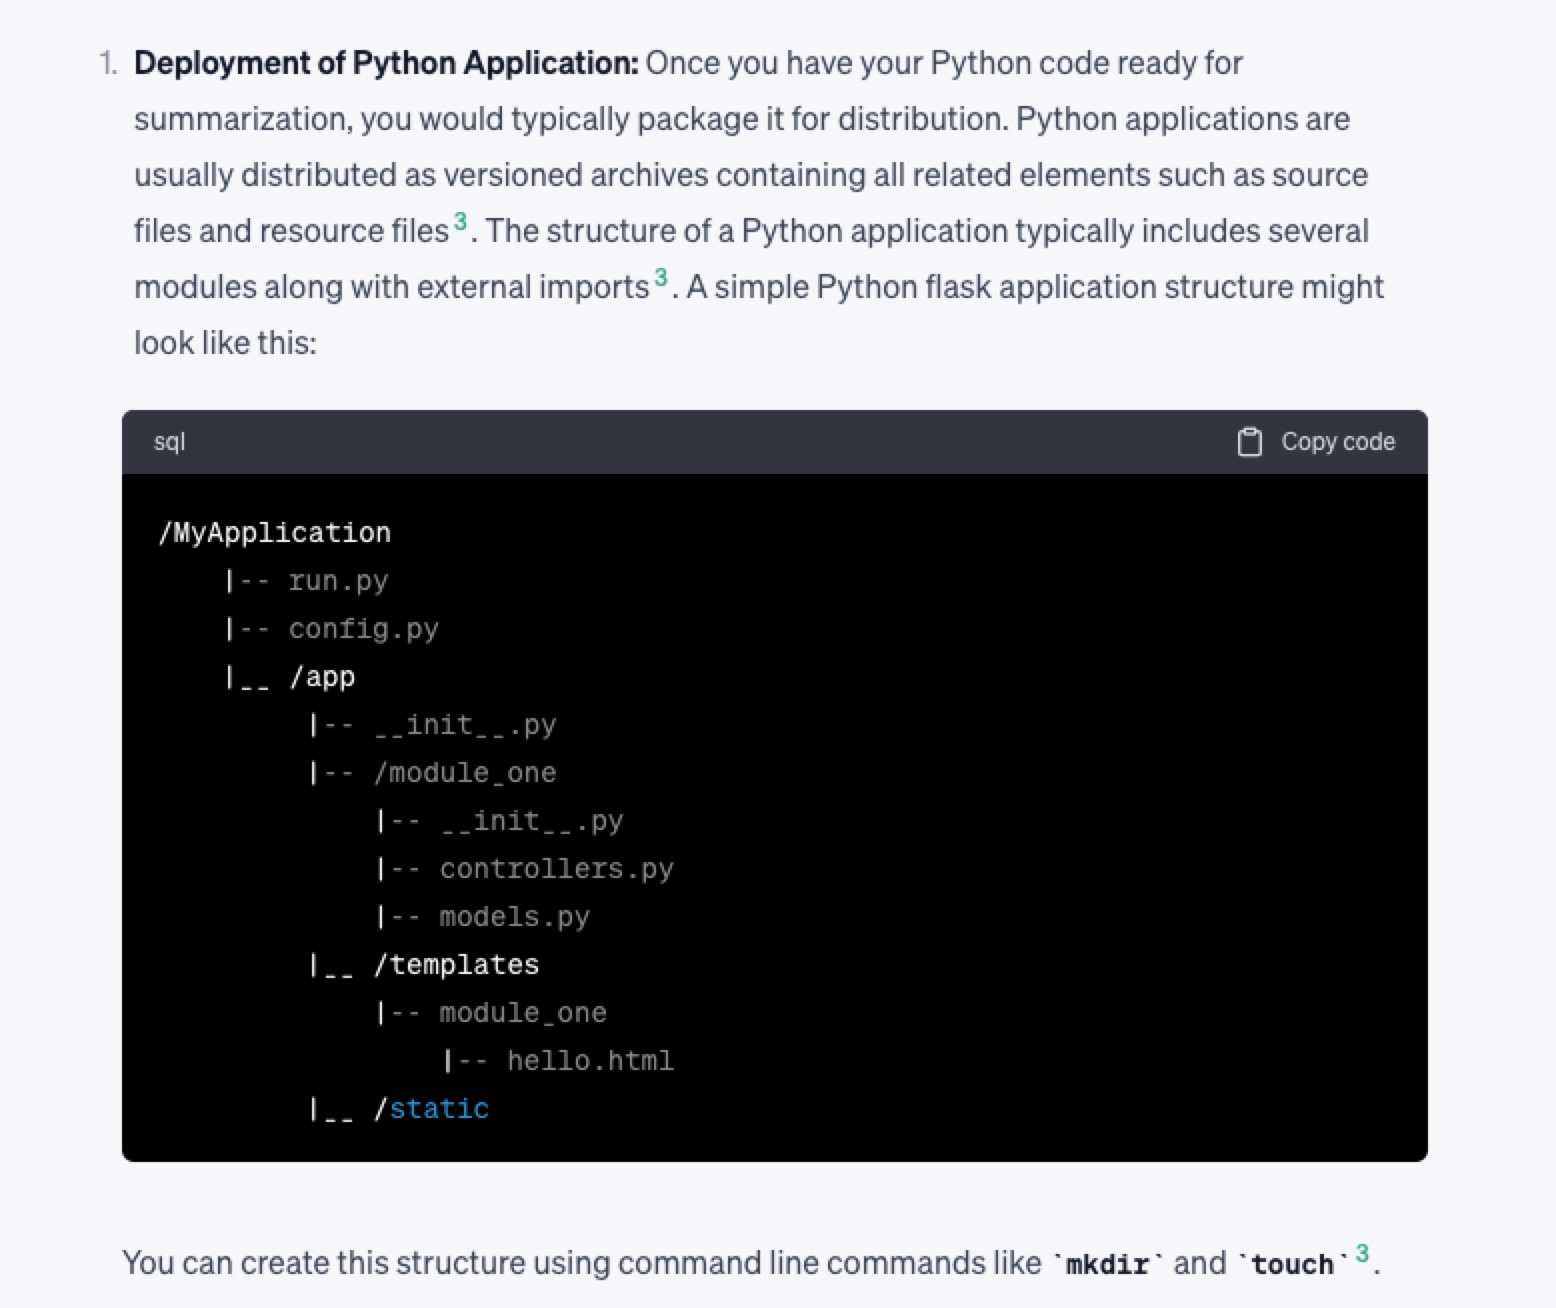This screenshot has width=1556, height=1308.
Task: Click '__init__.py' directly under /app
Action: point(465,725)
